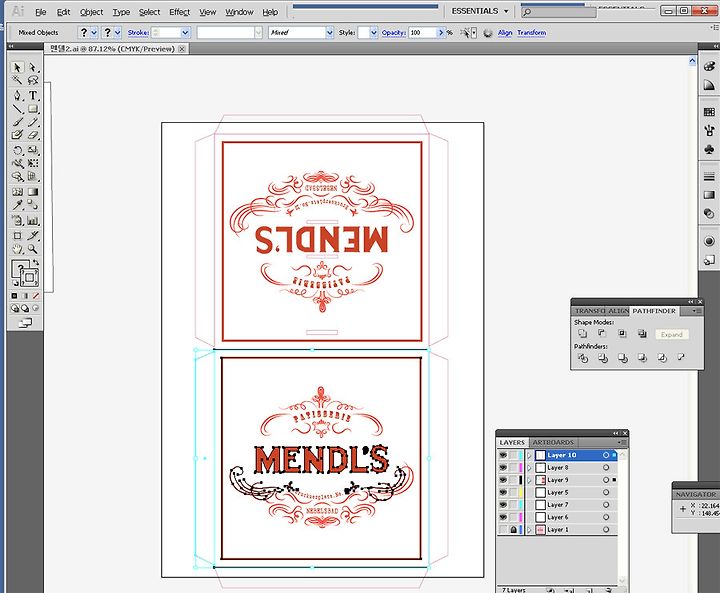Pick the Magic Wand tool
Viewport: 720px width, 593px height.
[17, 80]
